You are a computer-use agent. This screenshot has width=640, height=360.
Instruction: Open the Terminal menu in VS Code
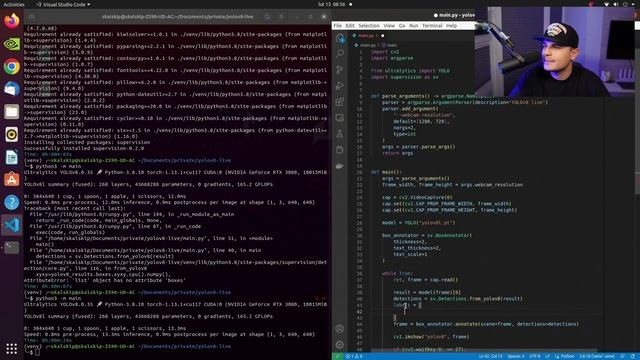(432, 26)
